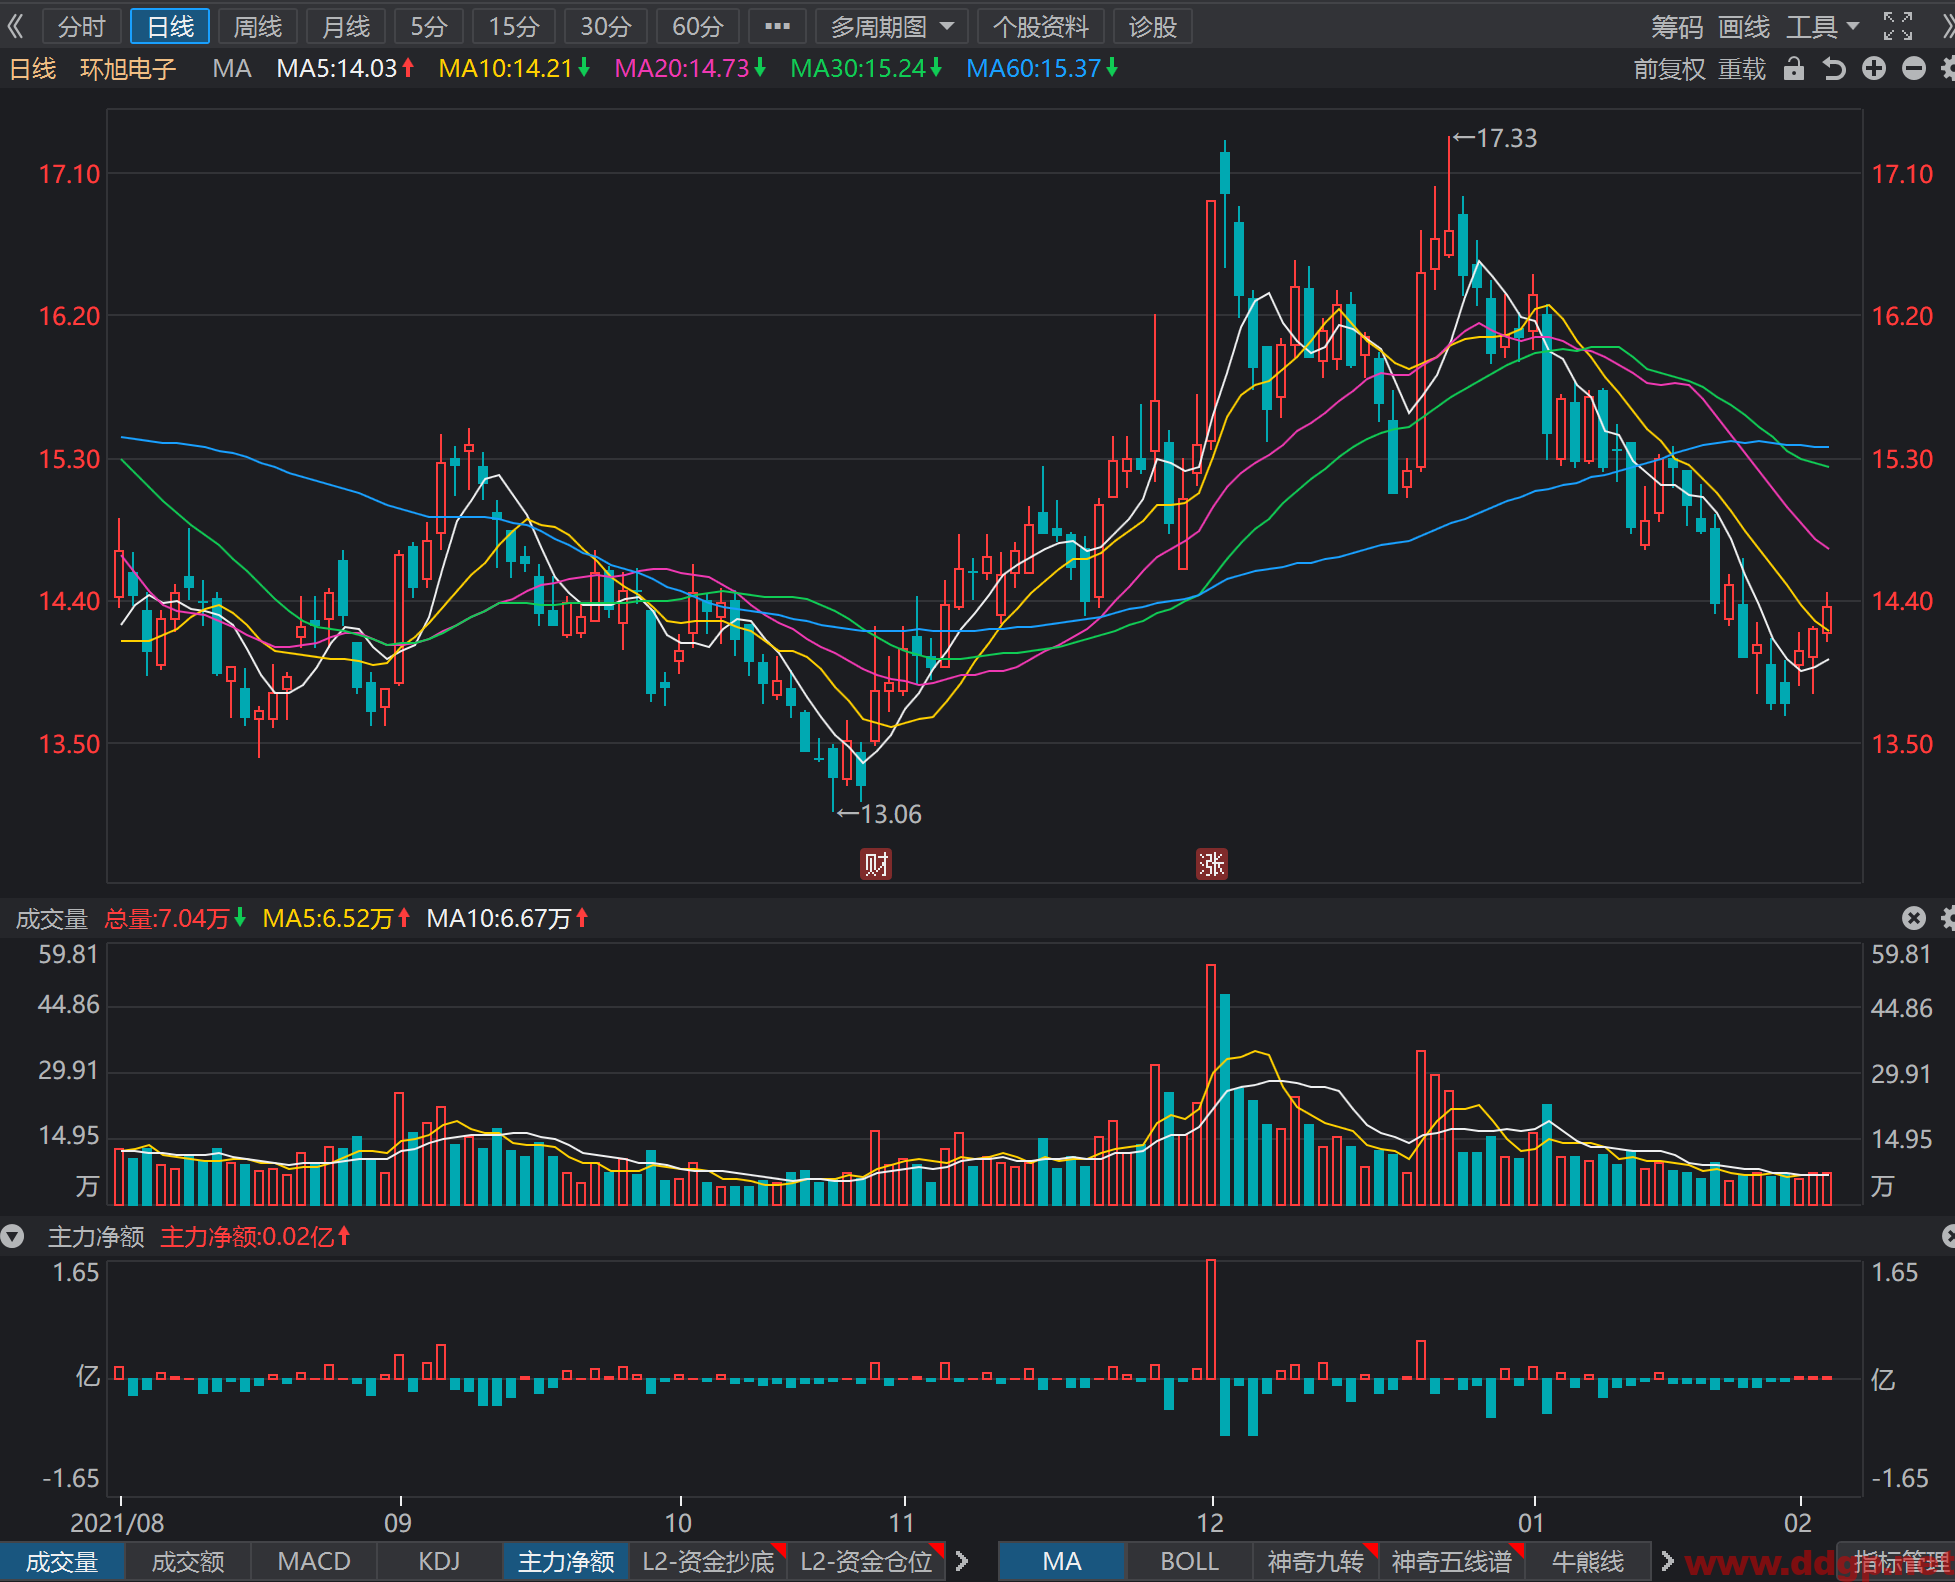Image resolution: width=1955 pixels, height=1582 pixels.
Task: Click the 主力净额:0.02亿 value
Action: [x=256, y=1237]
